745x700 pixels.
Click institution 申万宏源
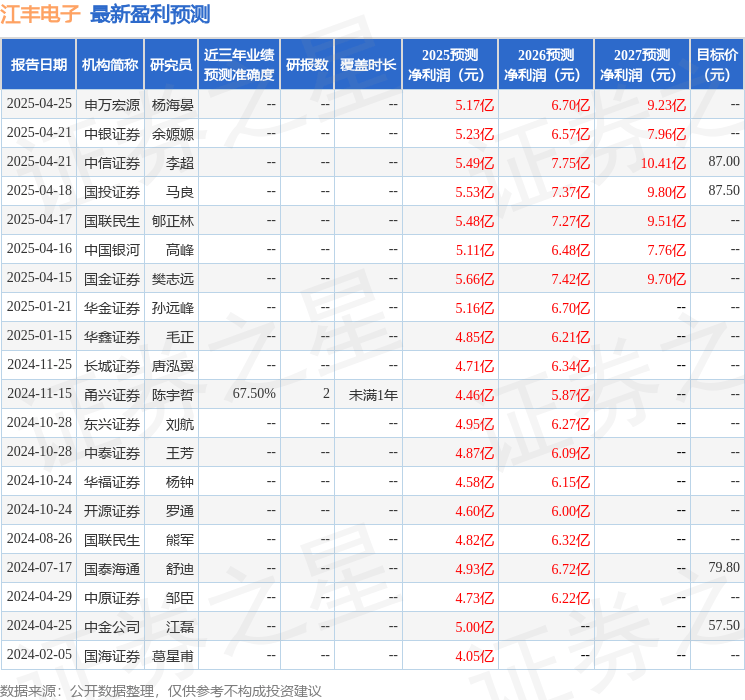tap(112, 105)
